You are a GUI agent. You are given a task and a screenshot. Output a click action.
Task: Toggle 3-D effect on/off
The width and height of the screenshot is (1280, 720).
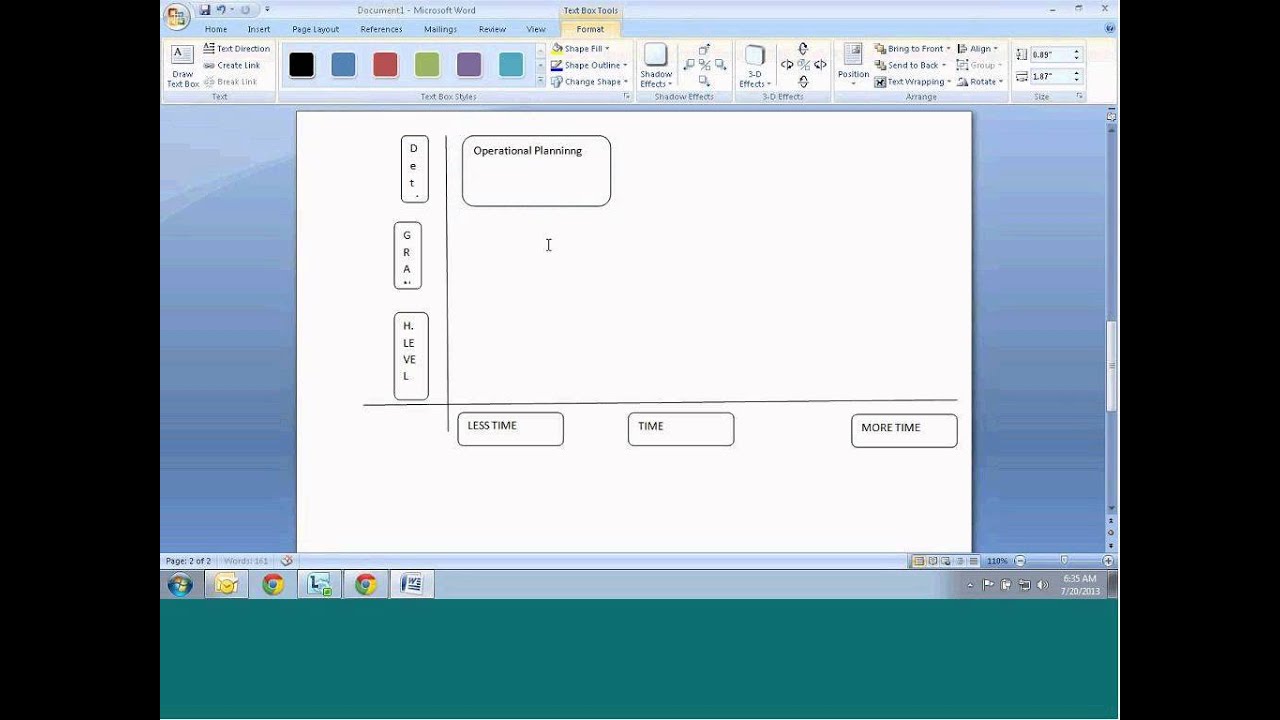click(x=803, y=65)
